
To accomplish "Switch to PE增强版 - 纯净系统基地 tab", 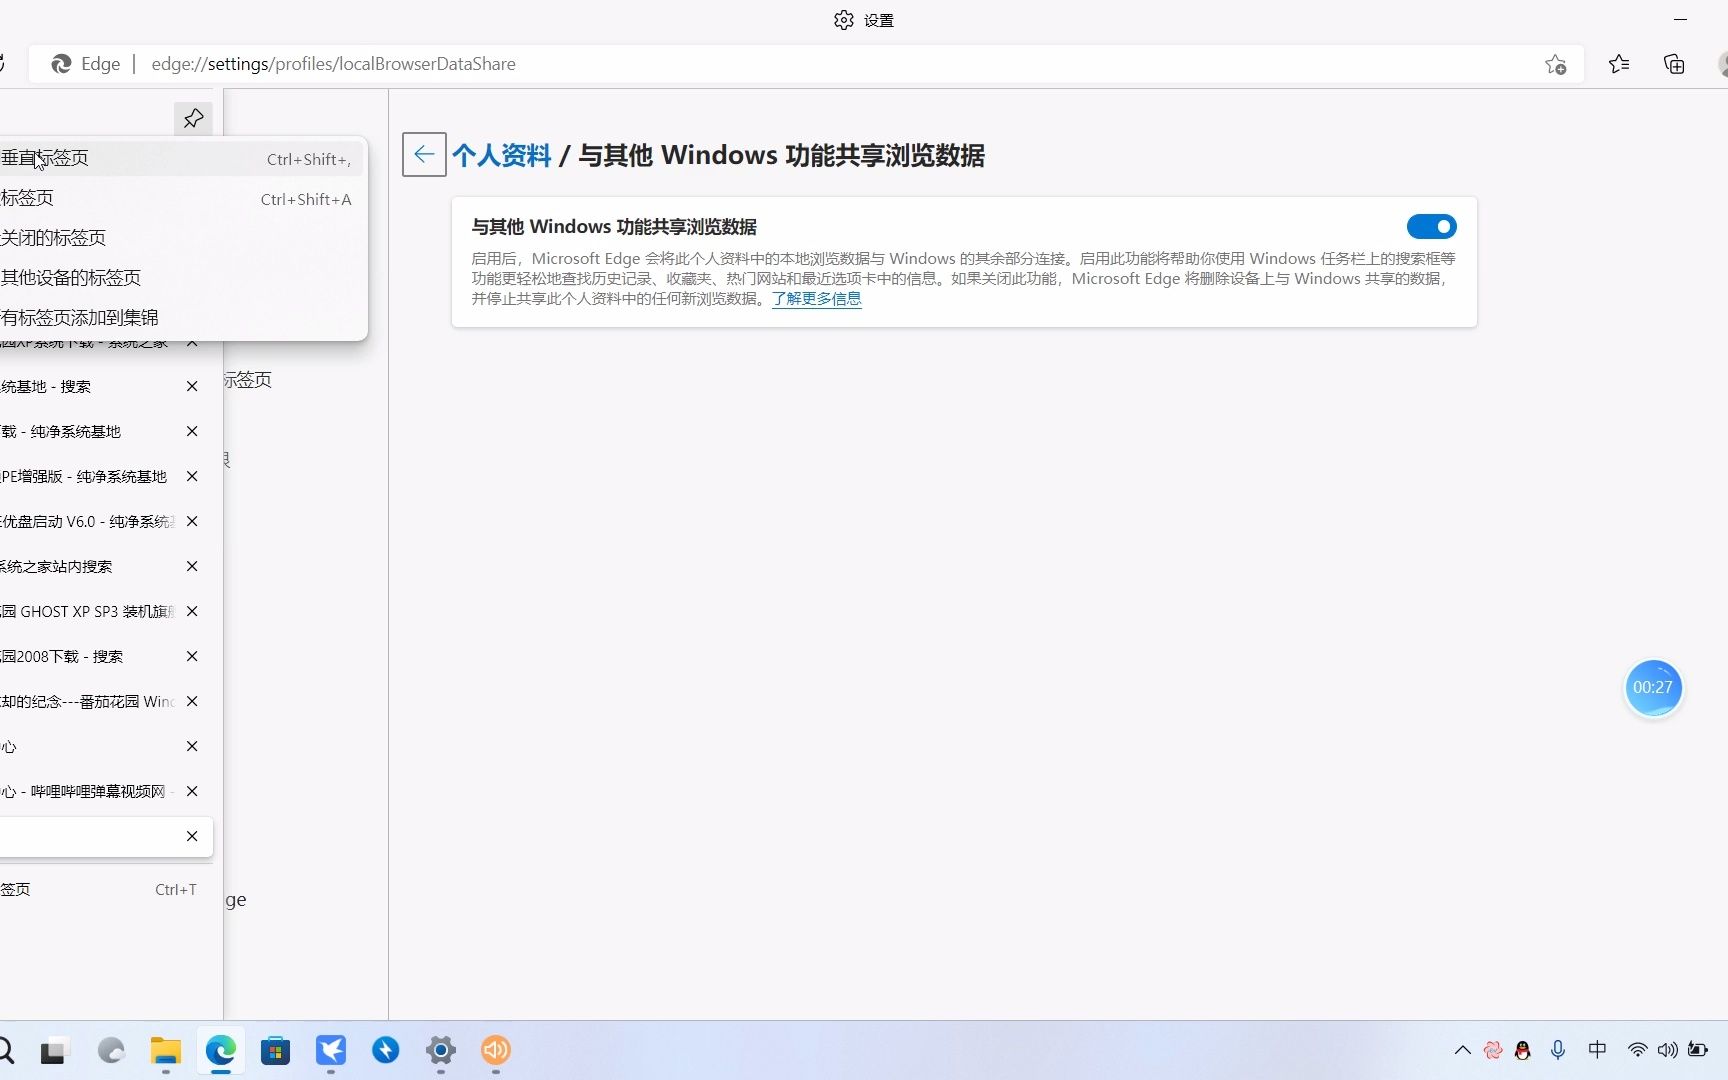I will (x=88, y=476).
